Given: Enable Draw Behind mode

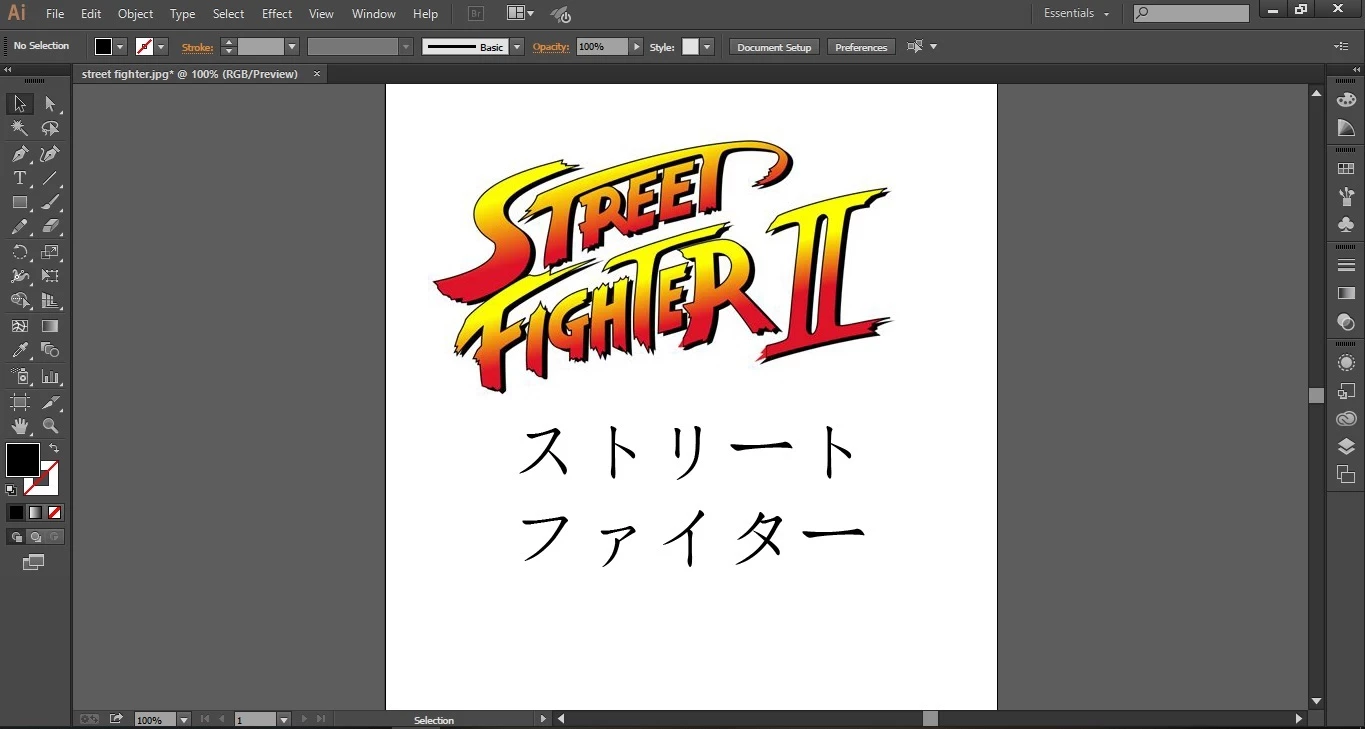Looking at the screenshot, I should tap(35, 537).
